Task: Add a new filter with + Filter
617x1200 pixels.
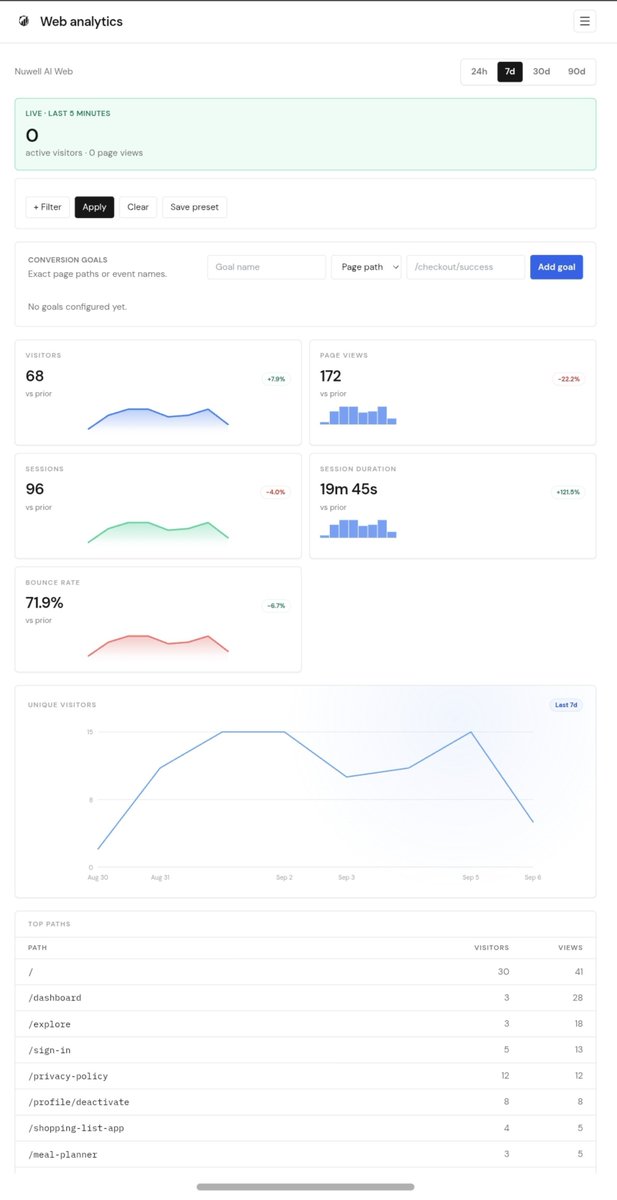Action: (x=47, y=207)
